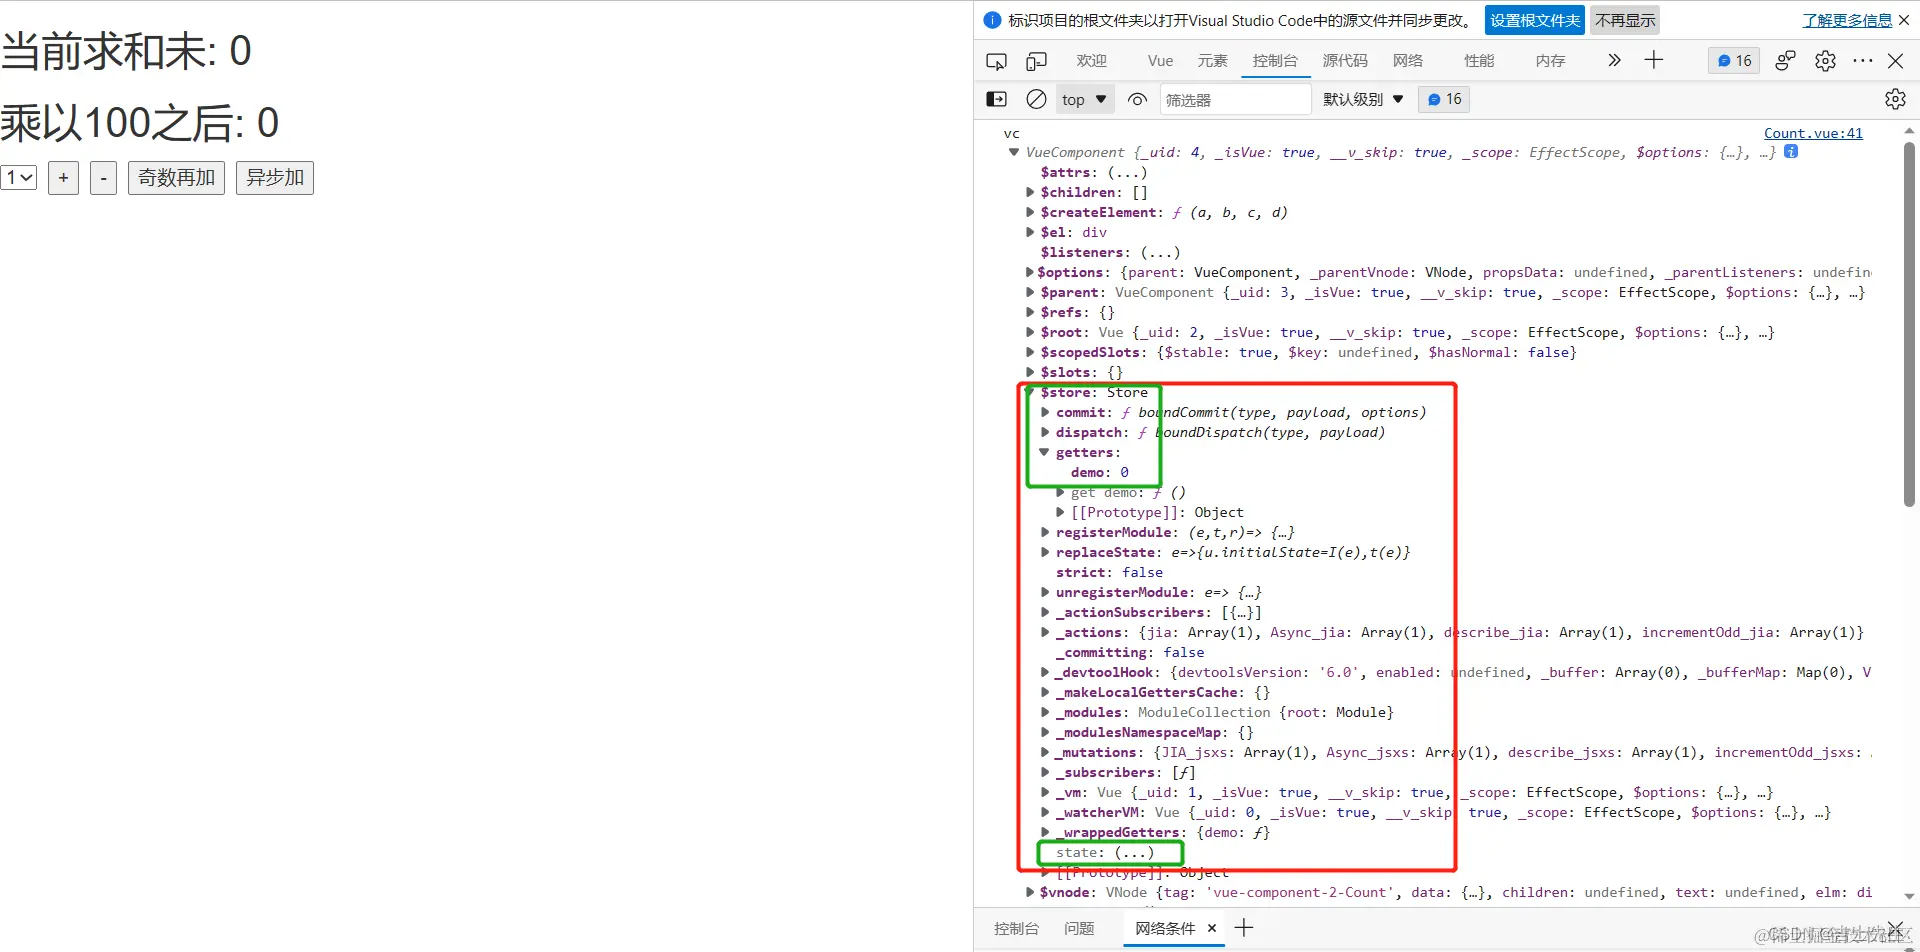Close the 网络条件 drawer tab
The width and height of the screenshot is (1920, 952).
tap(1212, 928)
